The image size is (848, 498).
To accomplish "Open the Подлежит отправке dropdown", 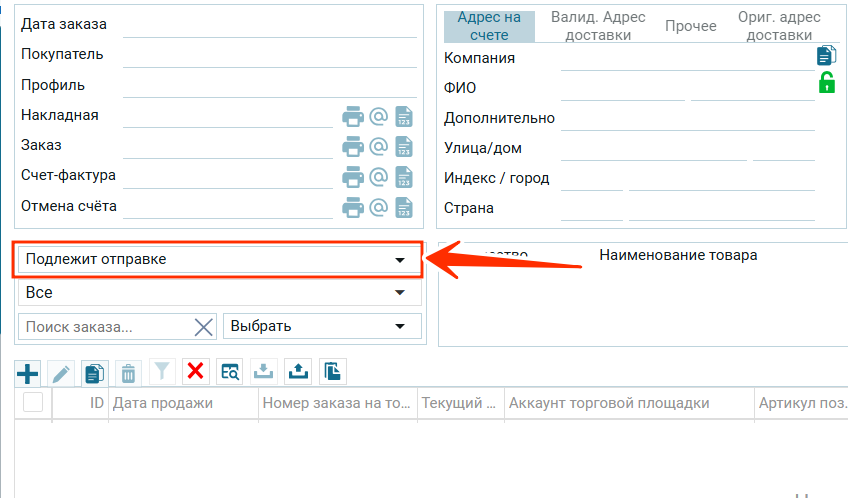I will (x=217, y=259).
